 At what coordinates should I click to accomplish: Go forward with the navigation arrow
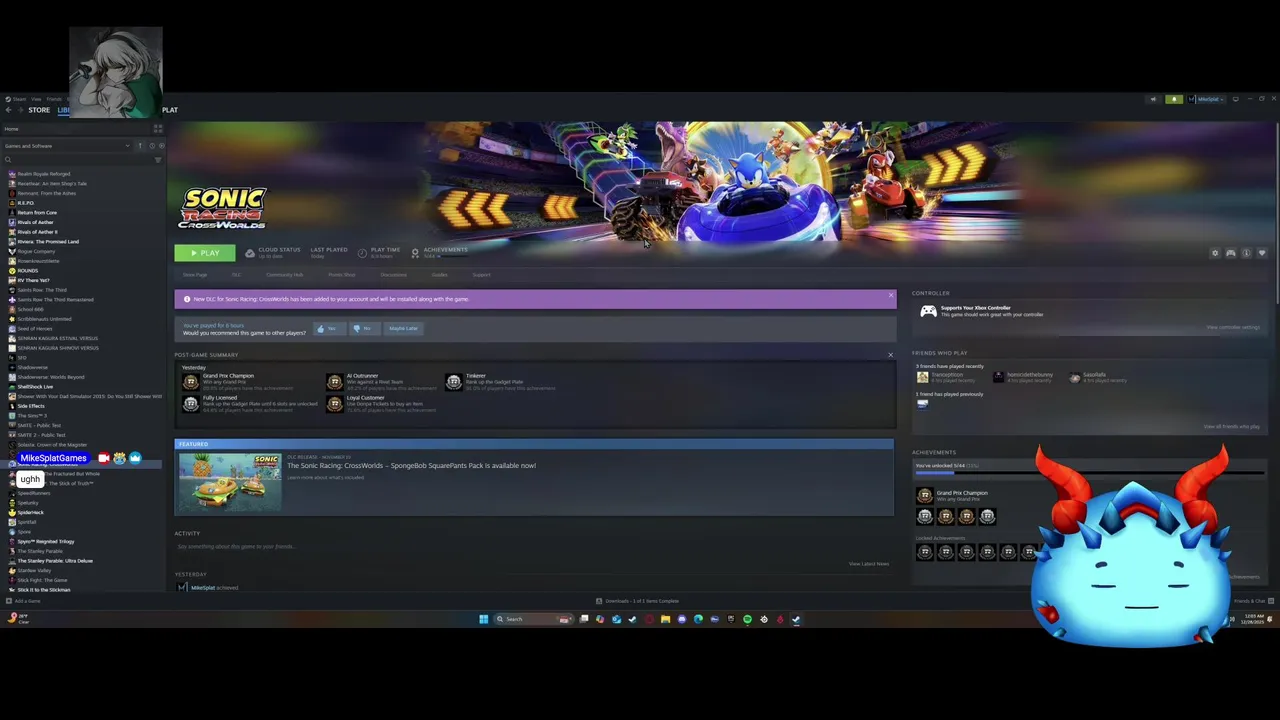20,110
